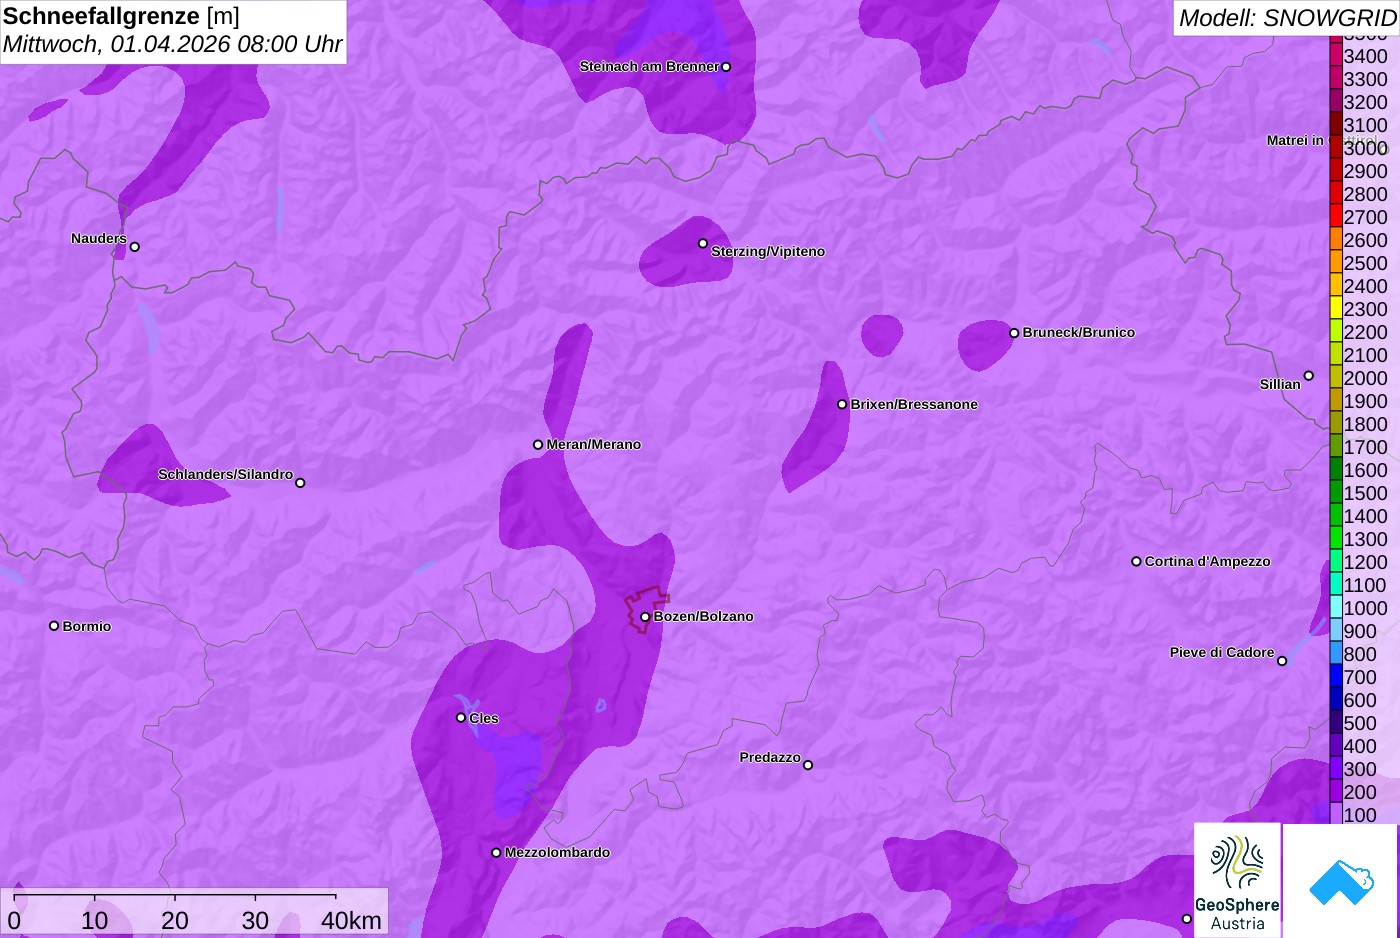
Task: Click the Nauders location dot
Action: tap(135, 247)
